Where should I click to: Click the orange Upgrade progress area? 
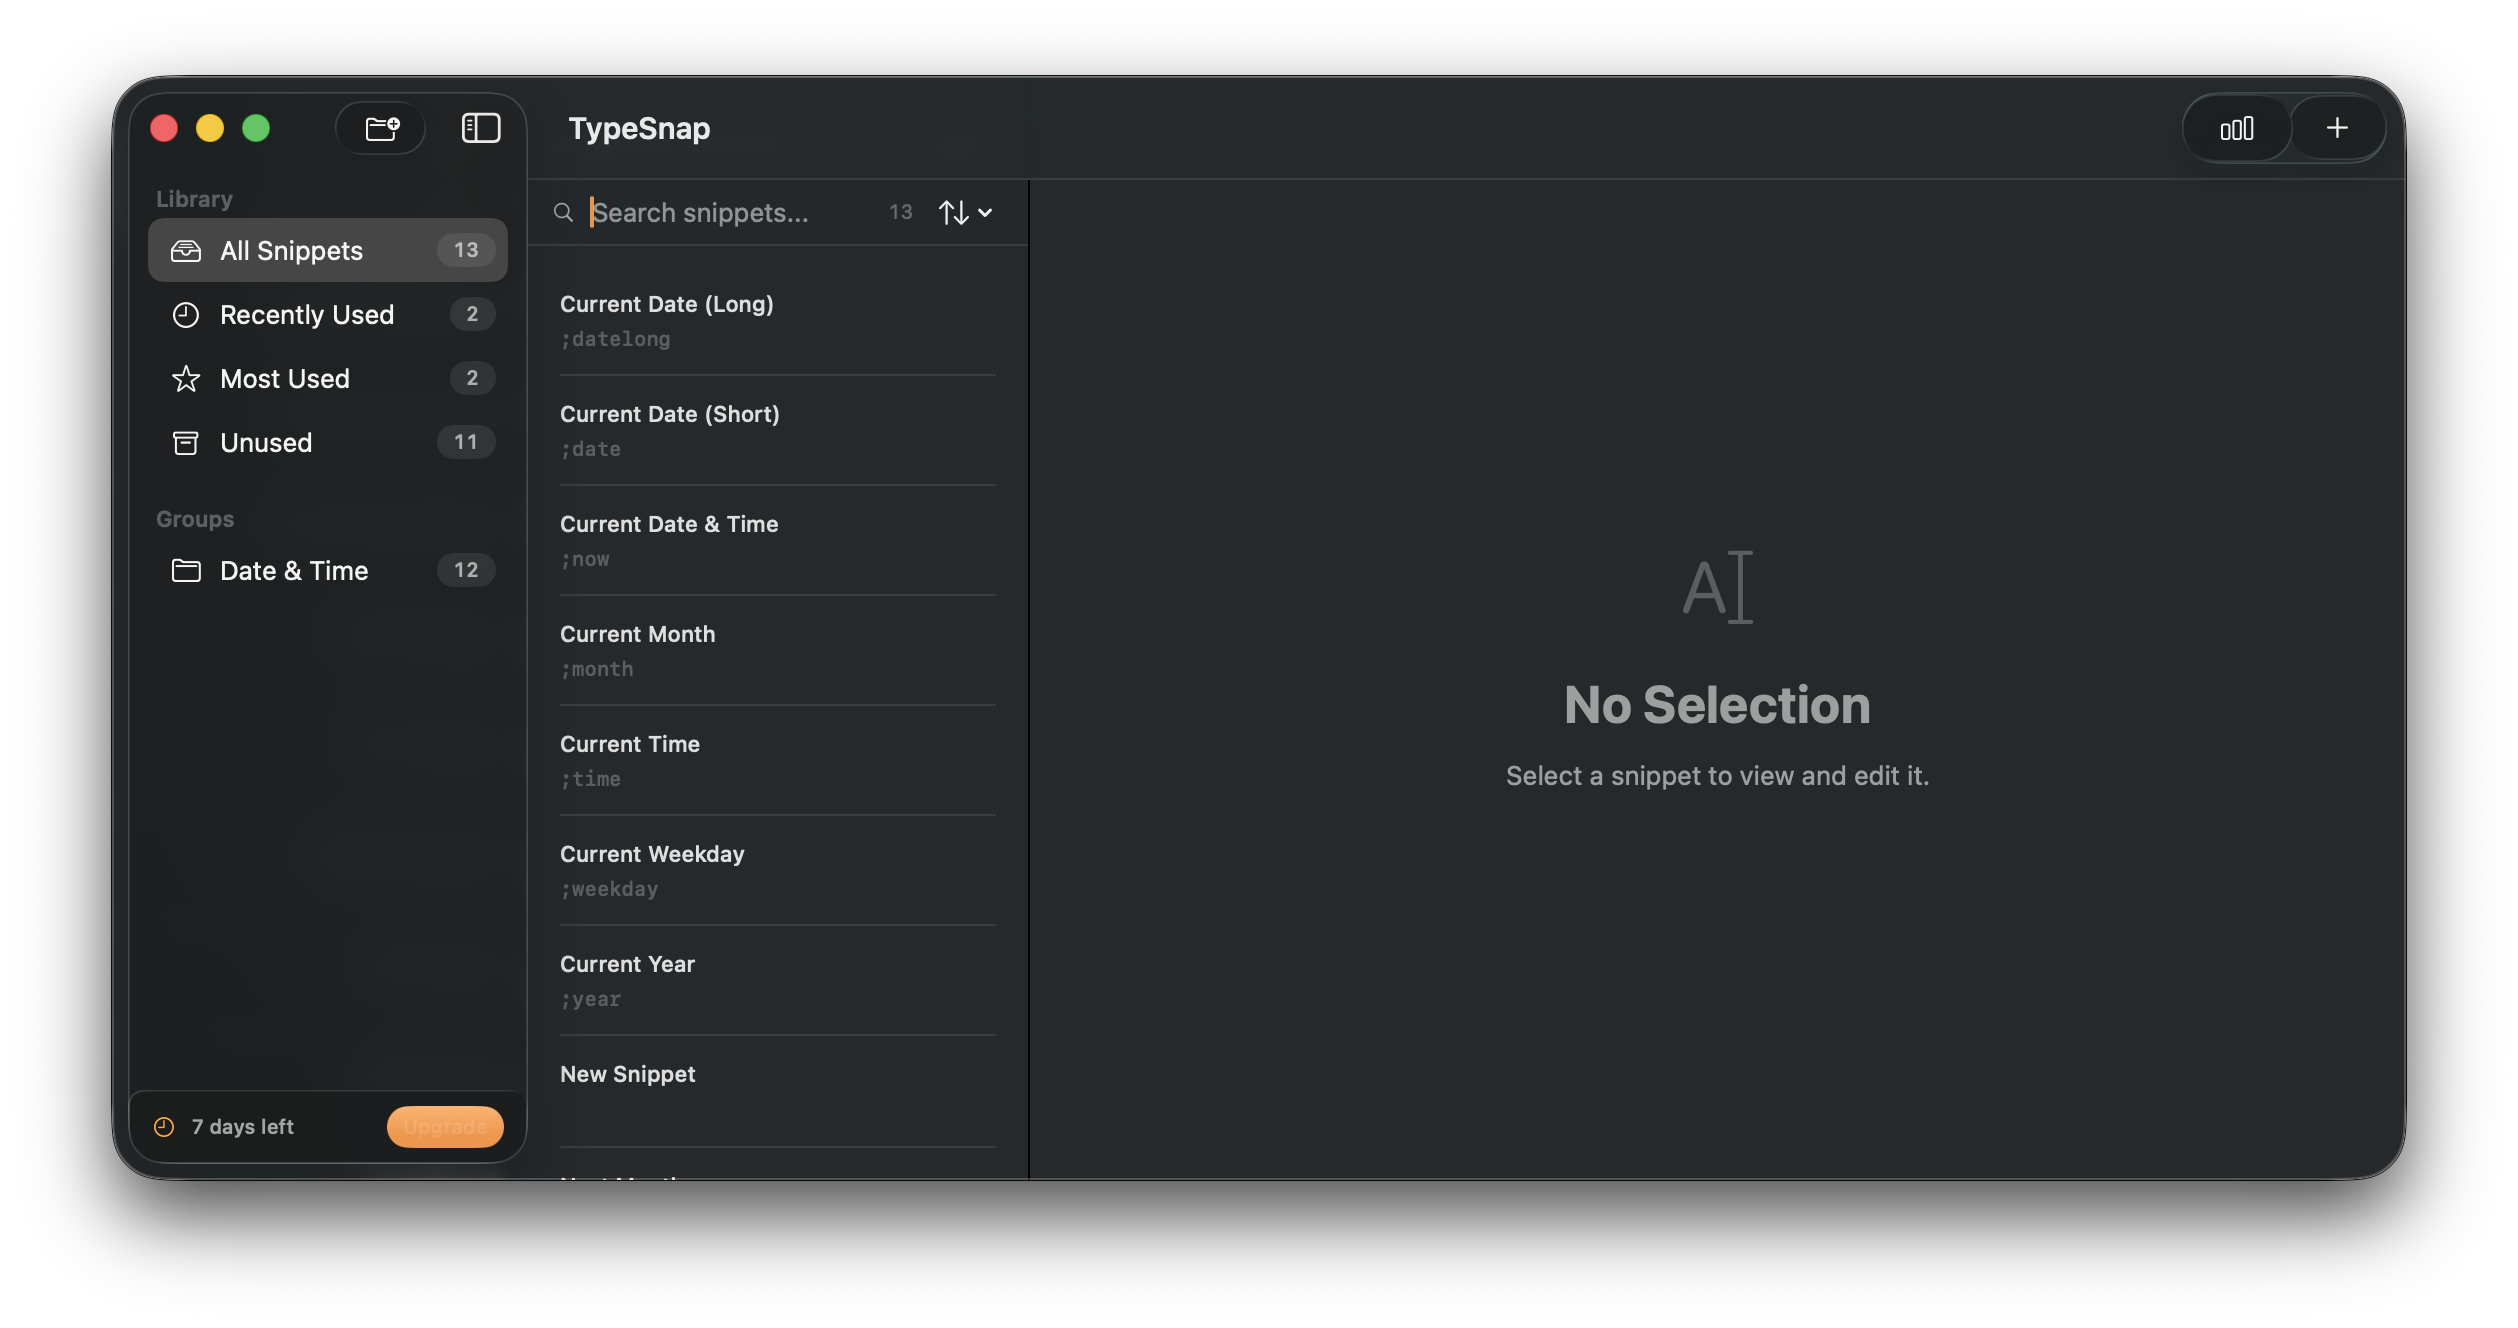click(444, 1126)
